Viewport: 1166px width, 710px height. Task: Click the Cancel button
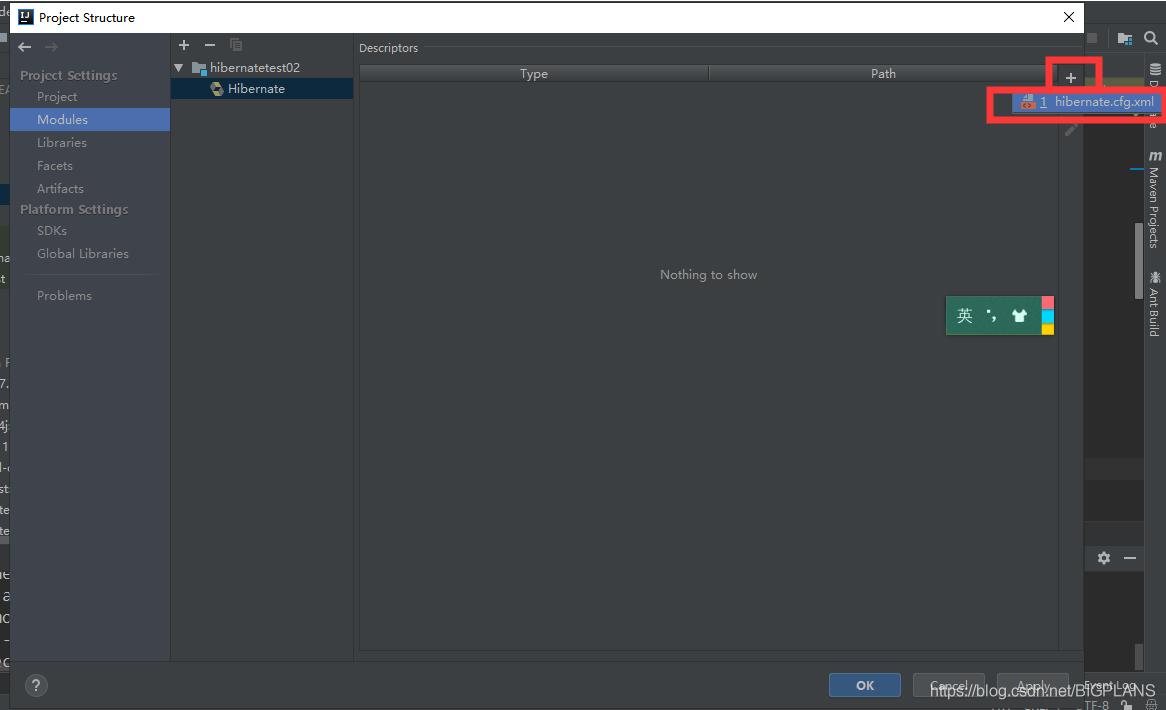tap(949, 685)
